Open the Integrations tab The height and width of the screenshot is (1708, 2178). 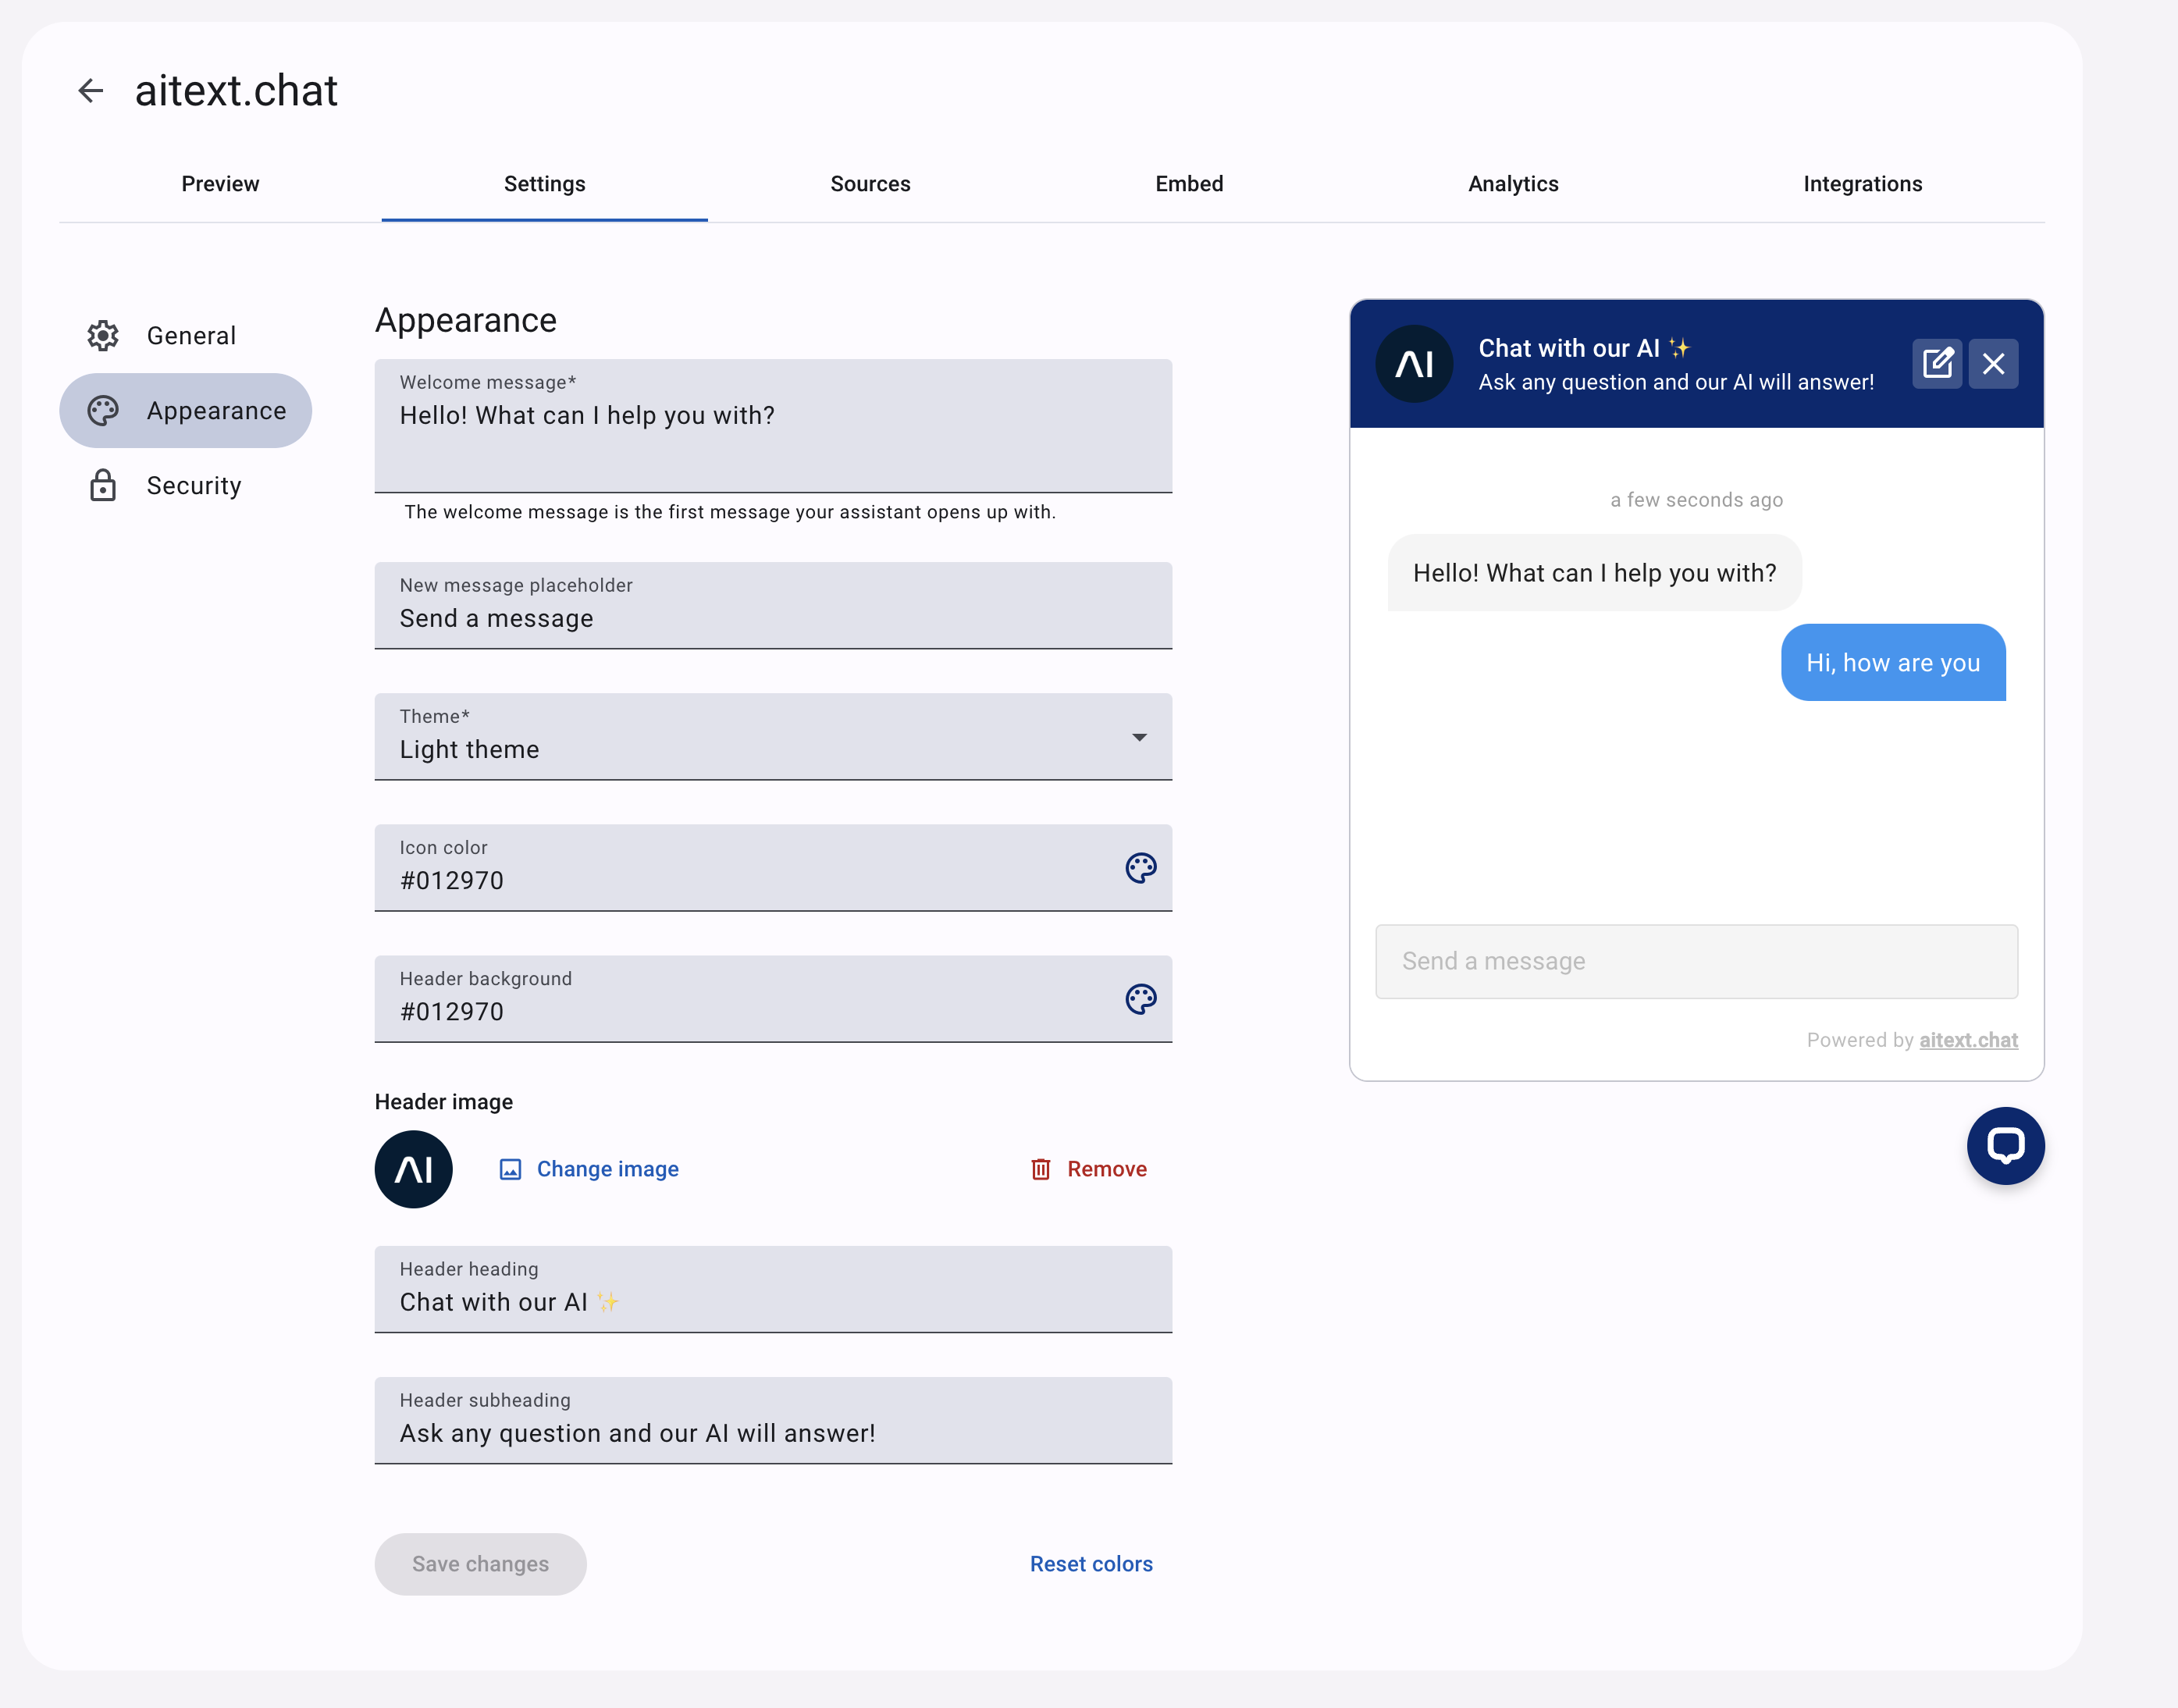point(1863,184)
